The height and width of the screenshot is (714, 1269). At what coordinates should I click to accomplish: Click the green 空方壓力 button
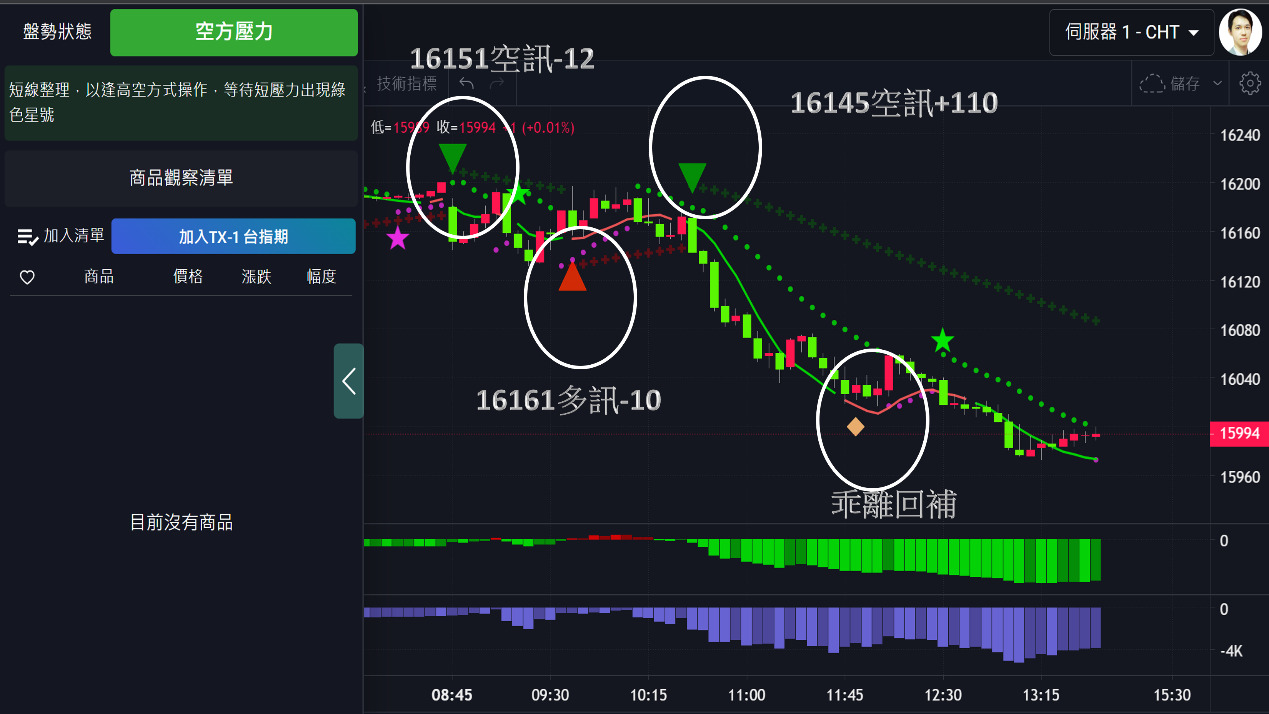coord(233,32)
